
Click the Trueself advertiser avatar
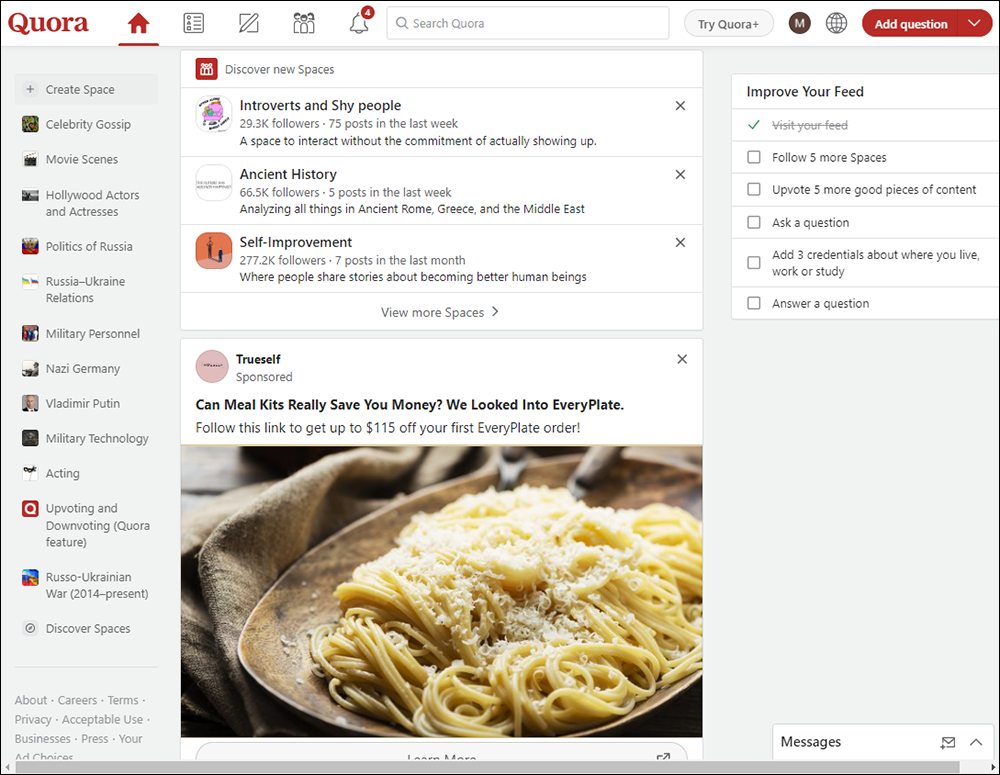coord(212,367)
